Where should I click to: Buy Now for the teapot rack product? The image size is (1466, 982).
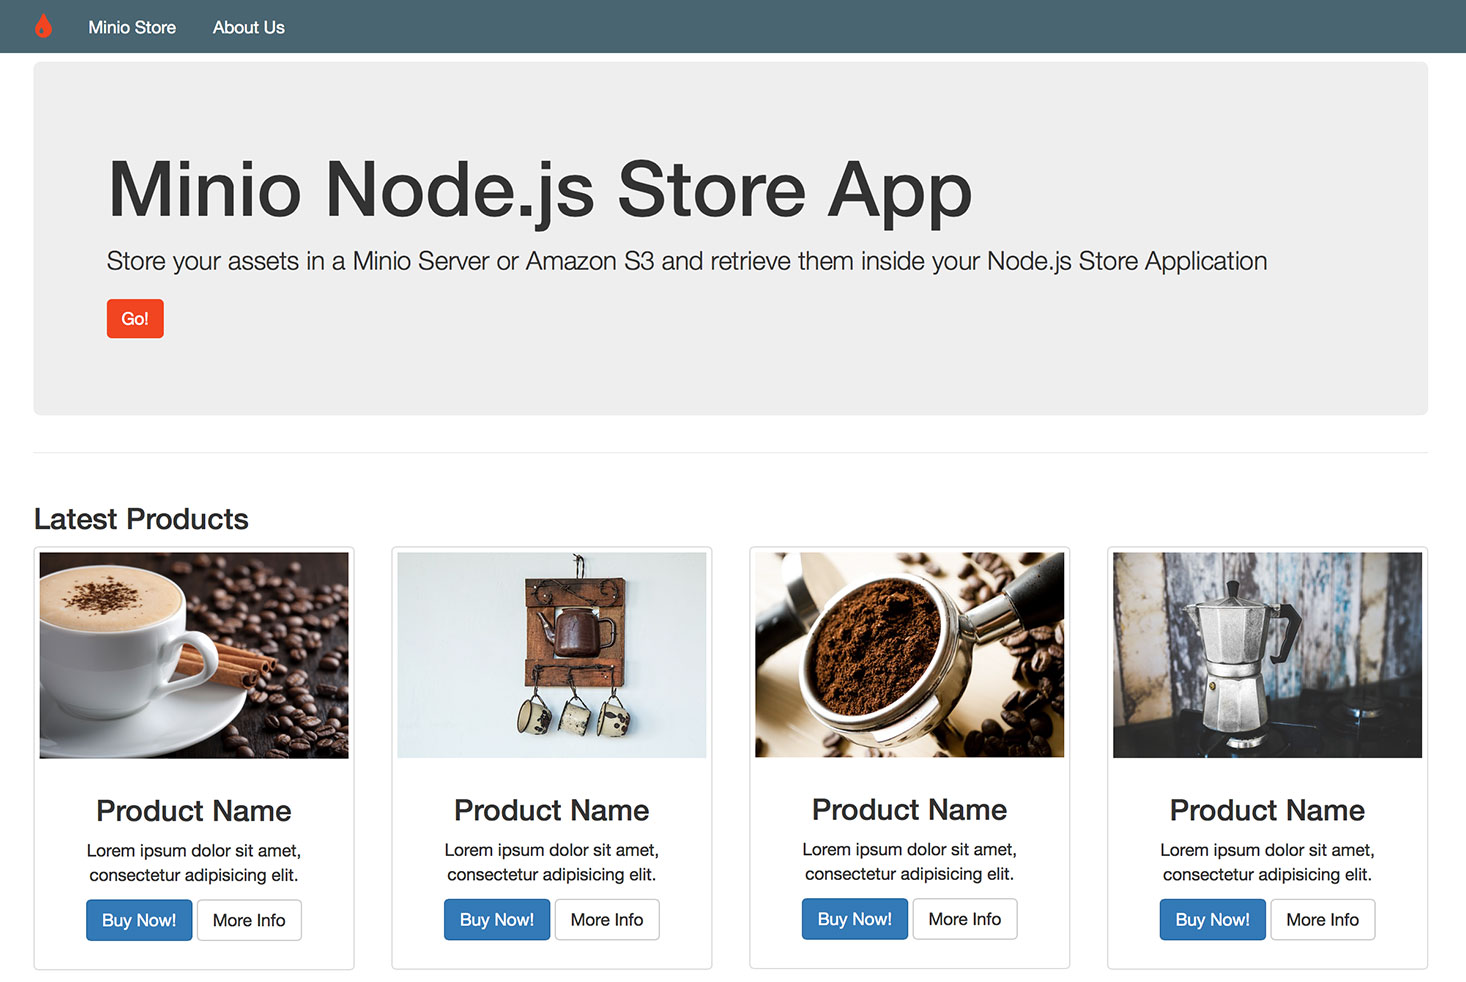pyautogui.click(x=497, y=919)
